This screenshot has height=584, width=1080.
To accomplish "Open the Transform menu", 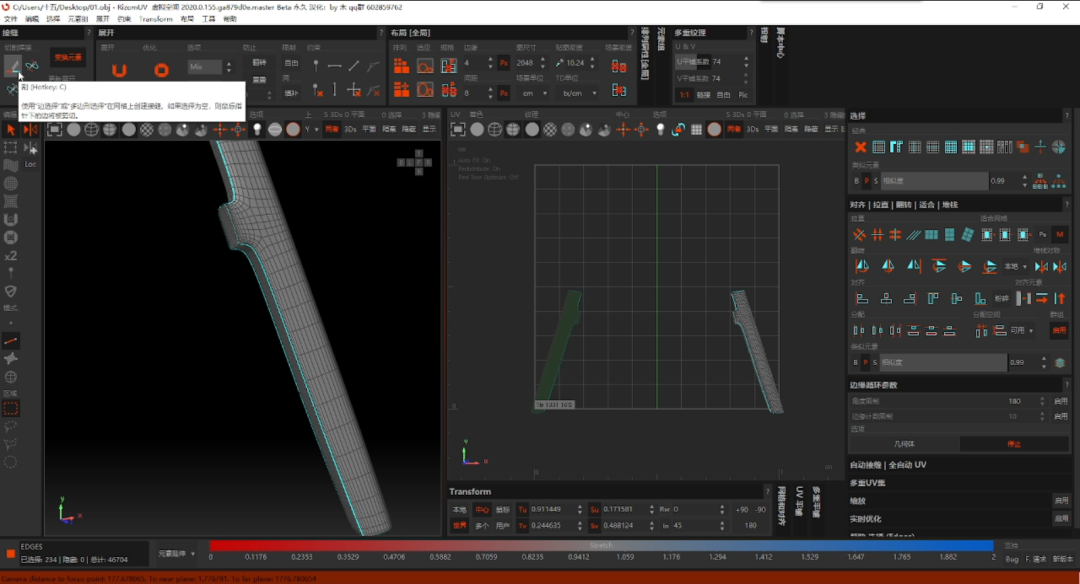I will pyautogui.click(x=156, y=19).
